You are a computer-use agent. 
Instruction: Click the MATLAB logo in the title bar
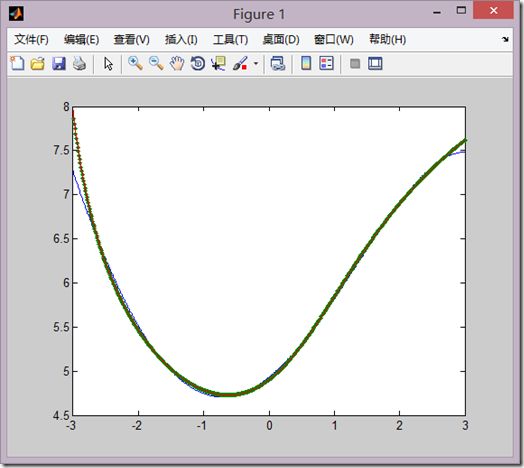[16, 14]
